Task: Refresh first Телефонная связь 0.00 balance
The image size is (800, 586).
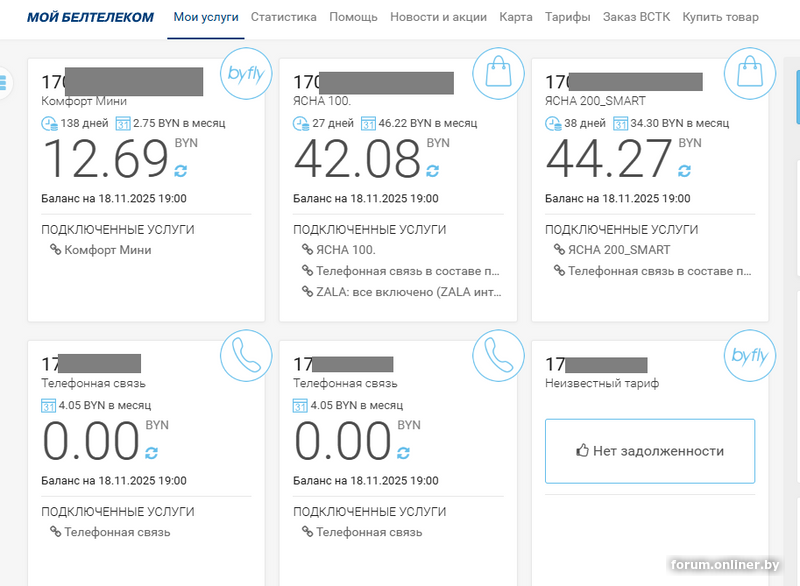Action: pos(152,453)
